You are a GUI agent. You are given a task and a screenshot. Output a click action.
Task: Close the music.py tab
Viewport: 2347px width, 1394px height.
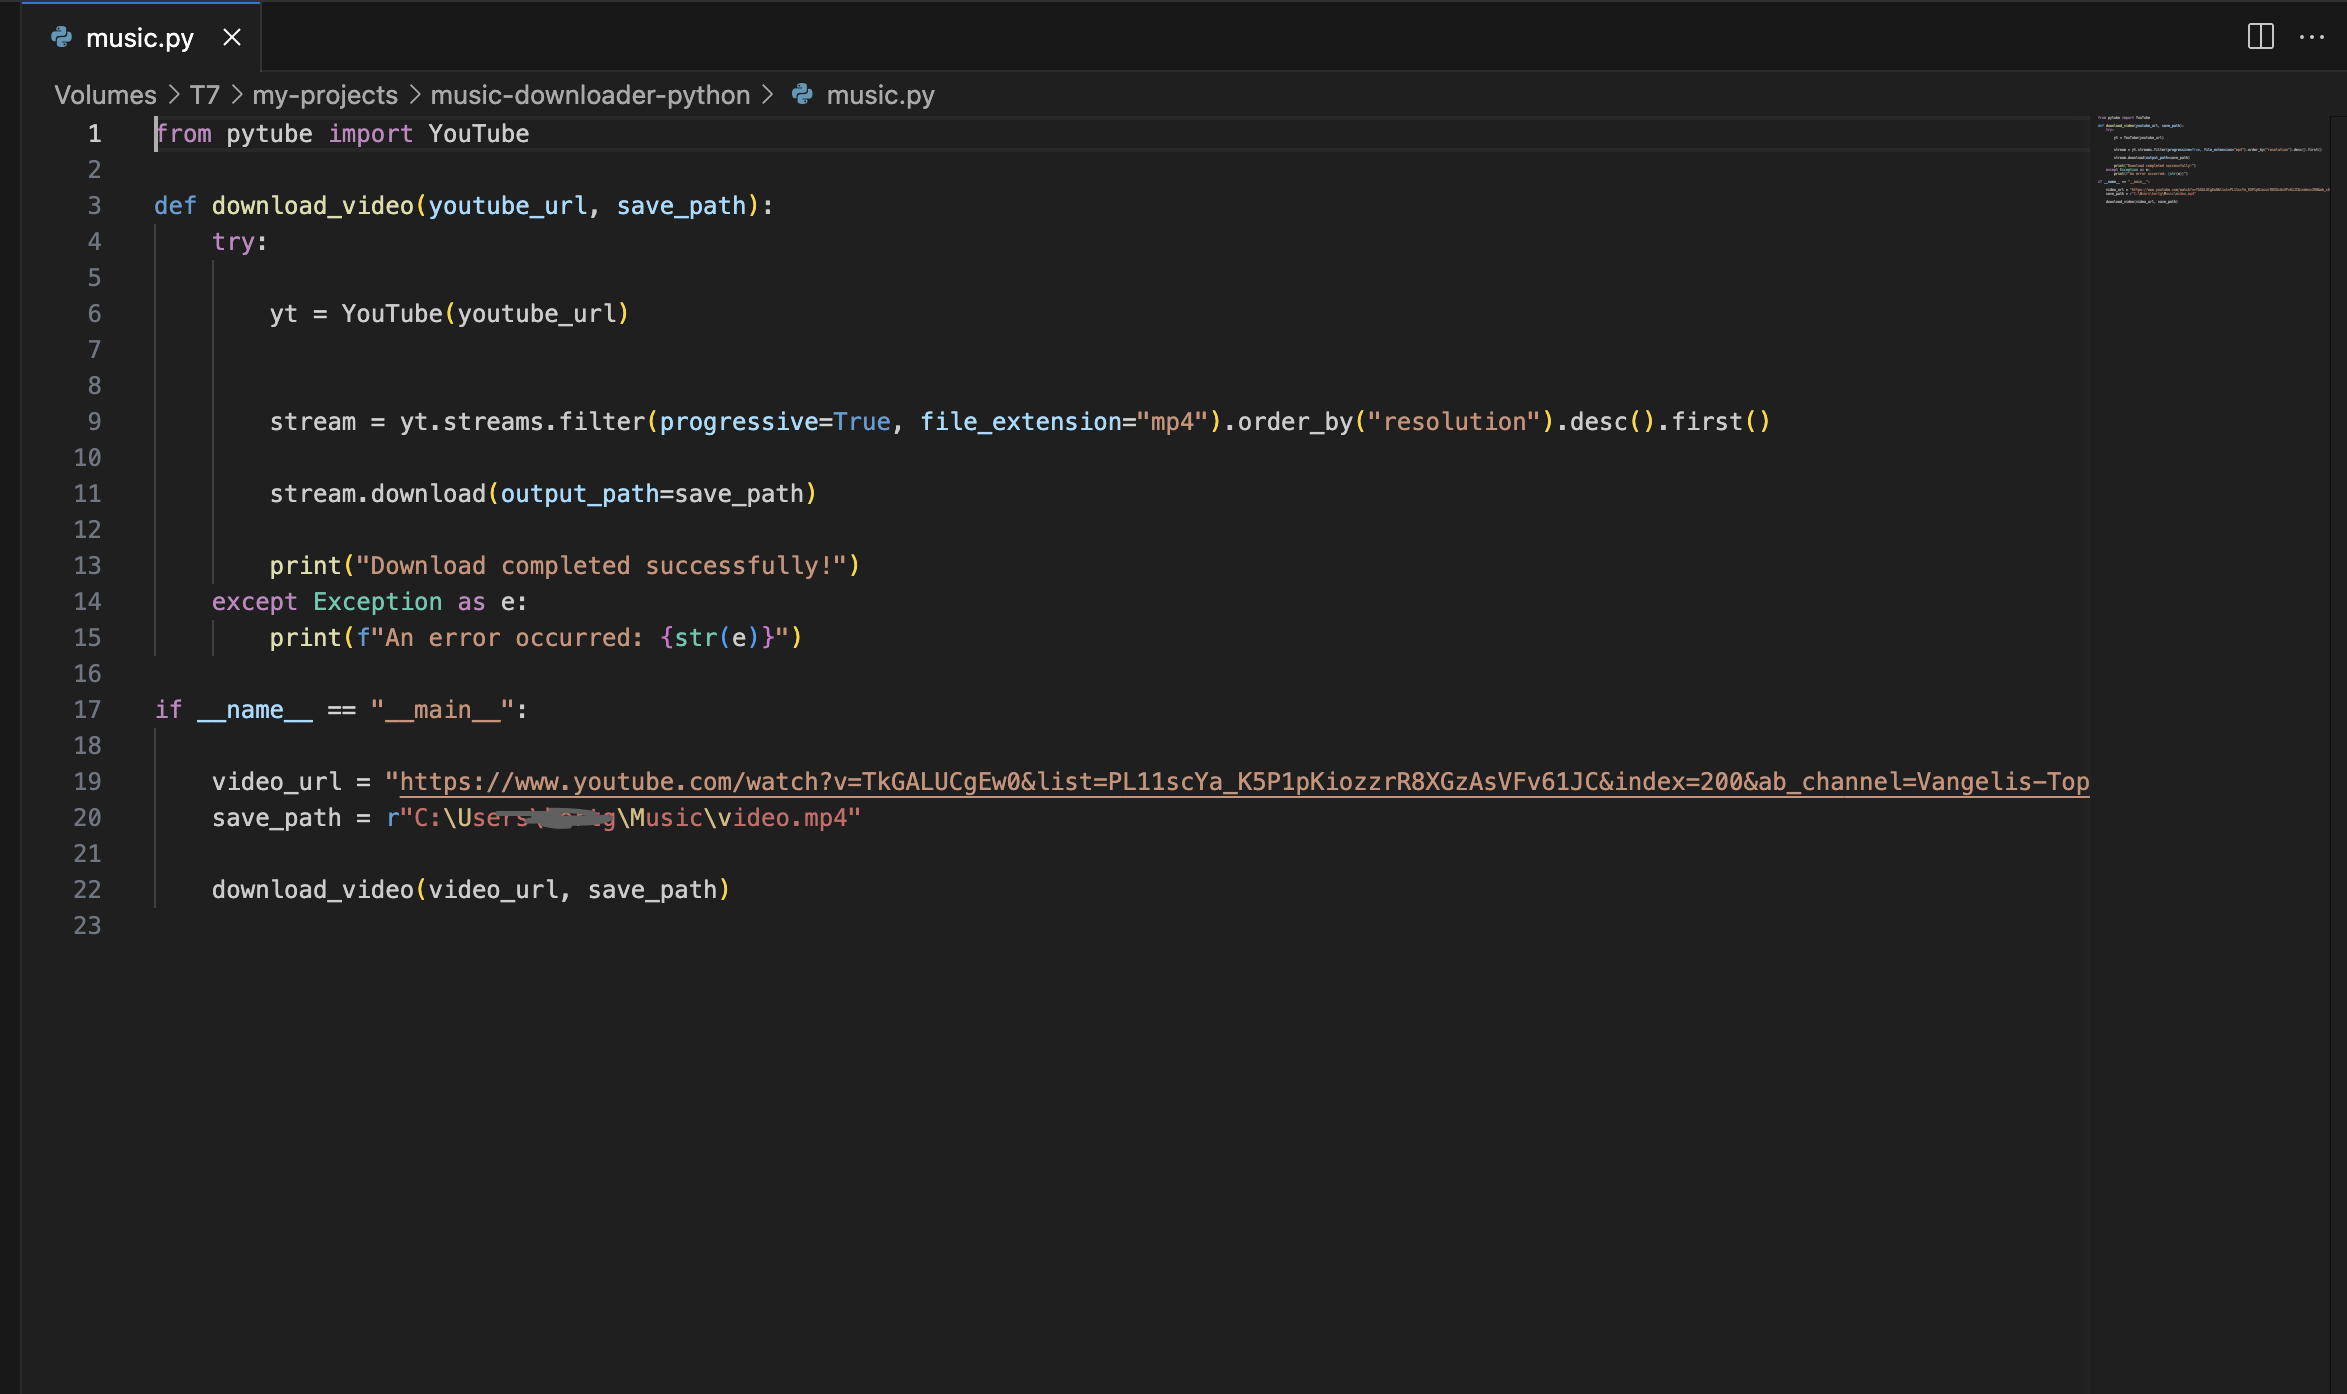point(233,36)
